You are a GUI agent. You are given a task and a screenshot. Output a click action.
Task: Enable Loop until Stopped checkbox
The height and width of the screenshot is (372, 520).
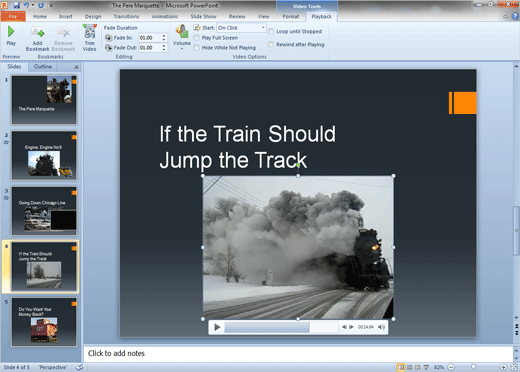(x=271, y=31)
